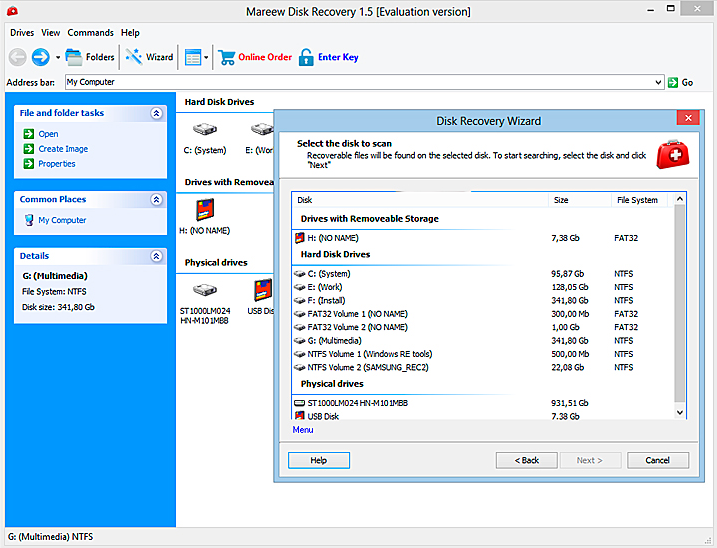Viewport: 717px width, 548px height.
Task: Select ST1000LM024 physical drive icon in main pane
Action: 204,290
